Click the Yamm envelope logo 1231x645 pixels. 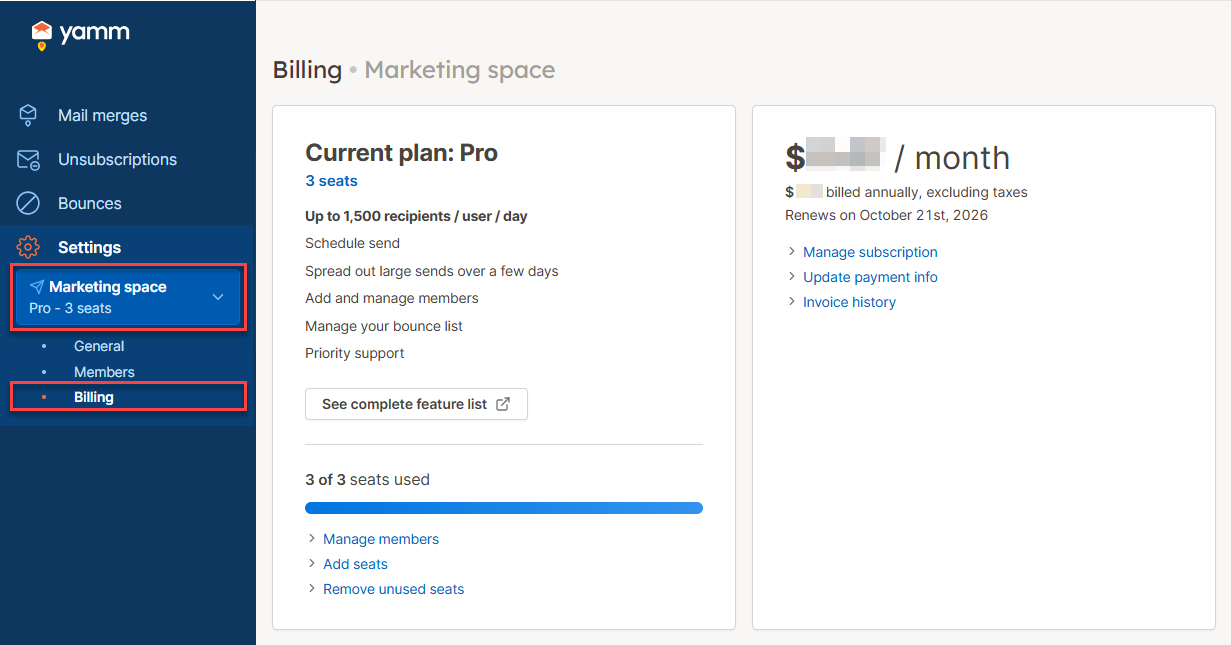pos(42,32)
